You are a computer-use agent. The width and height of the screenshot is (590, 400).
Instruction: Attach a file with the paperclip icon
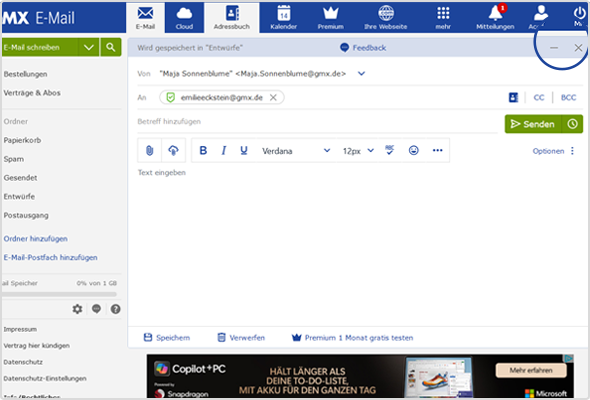[x=149, y=151]
